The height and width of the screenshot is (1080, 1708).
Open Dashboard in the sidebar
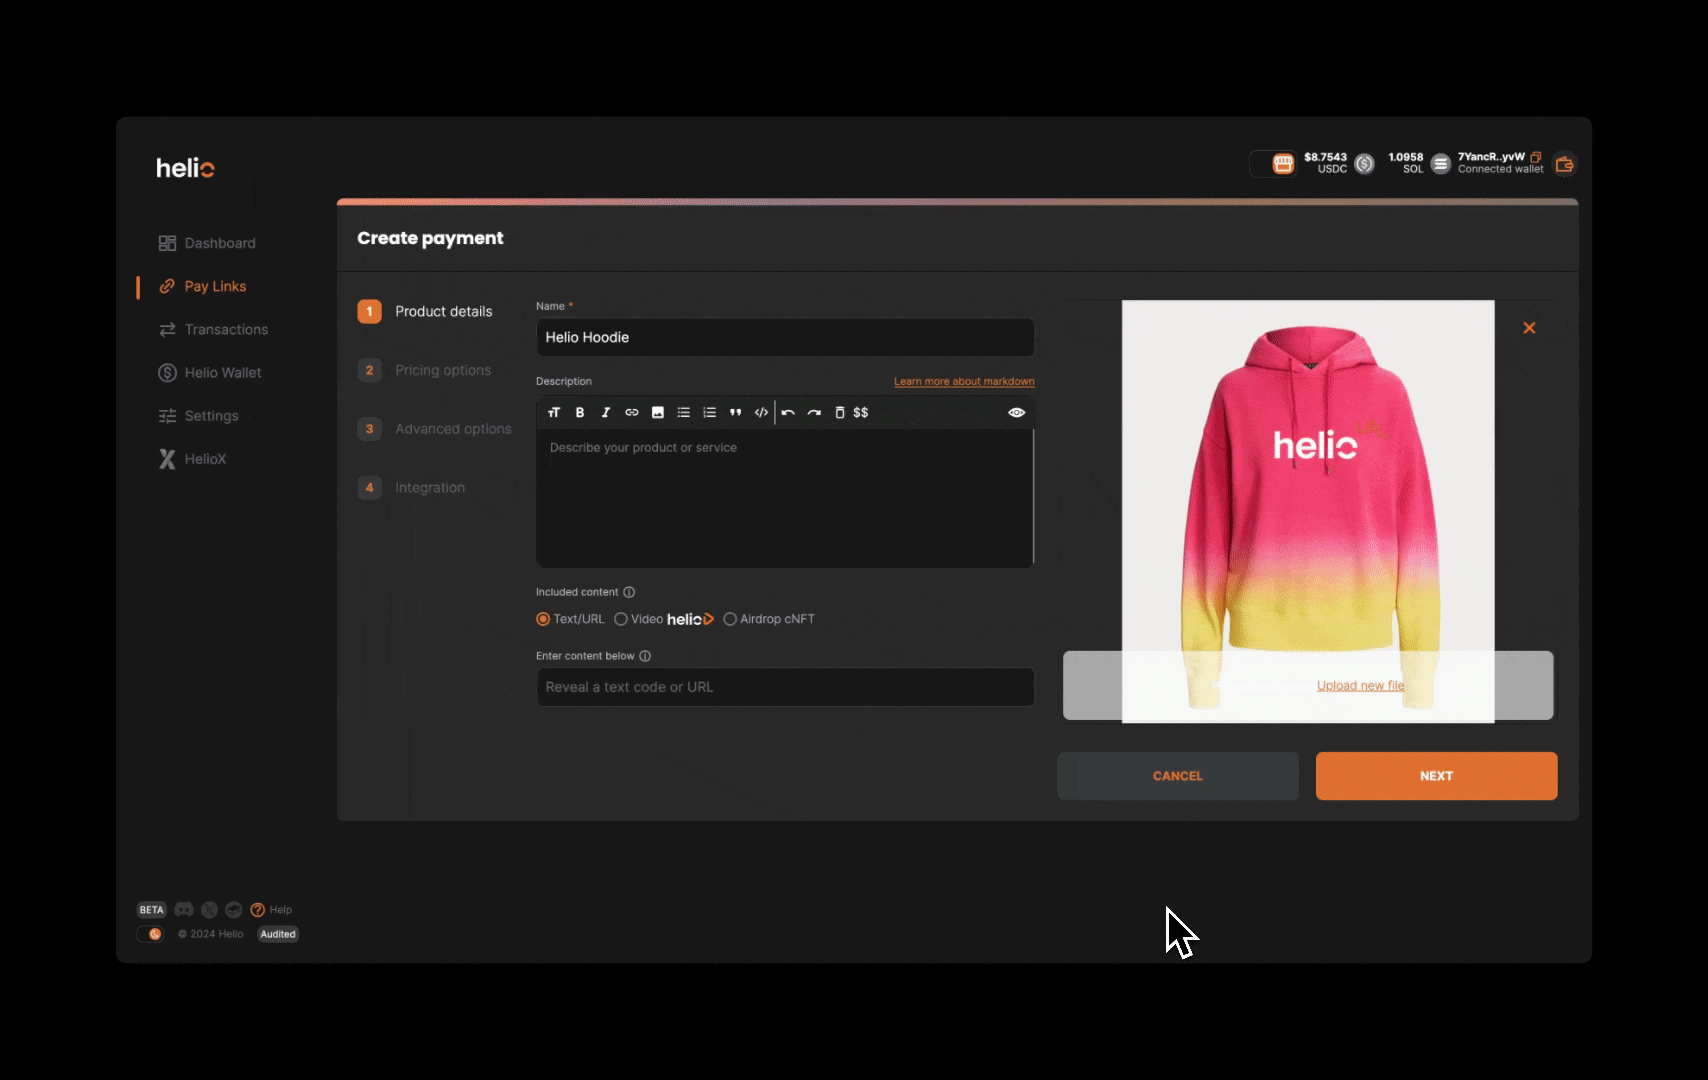pos(207,243)
